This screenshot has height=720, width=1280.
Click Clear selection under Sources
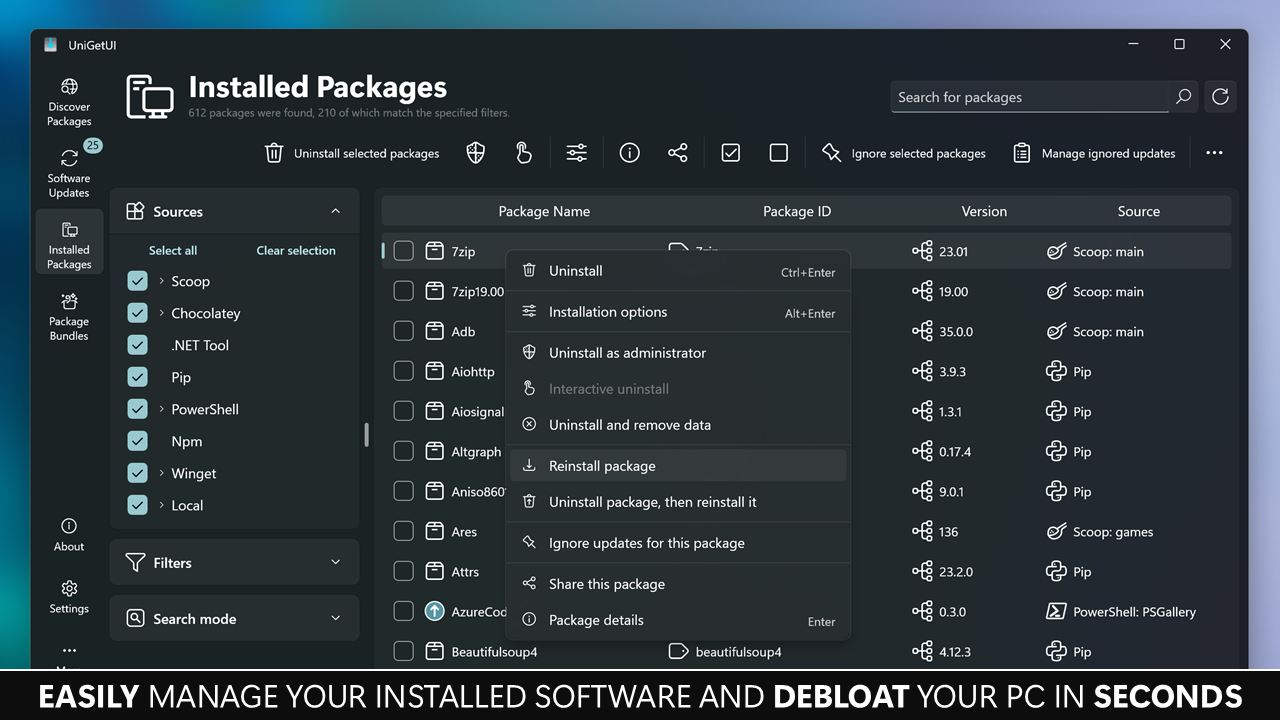point(295,250)
